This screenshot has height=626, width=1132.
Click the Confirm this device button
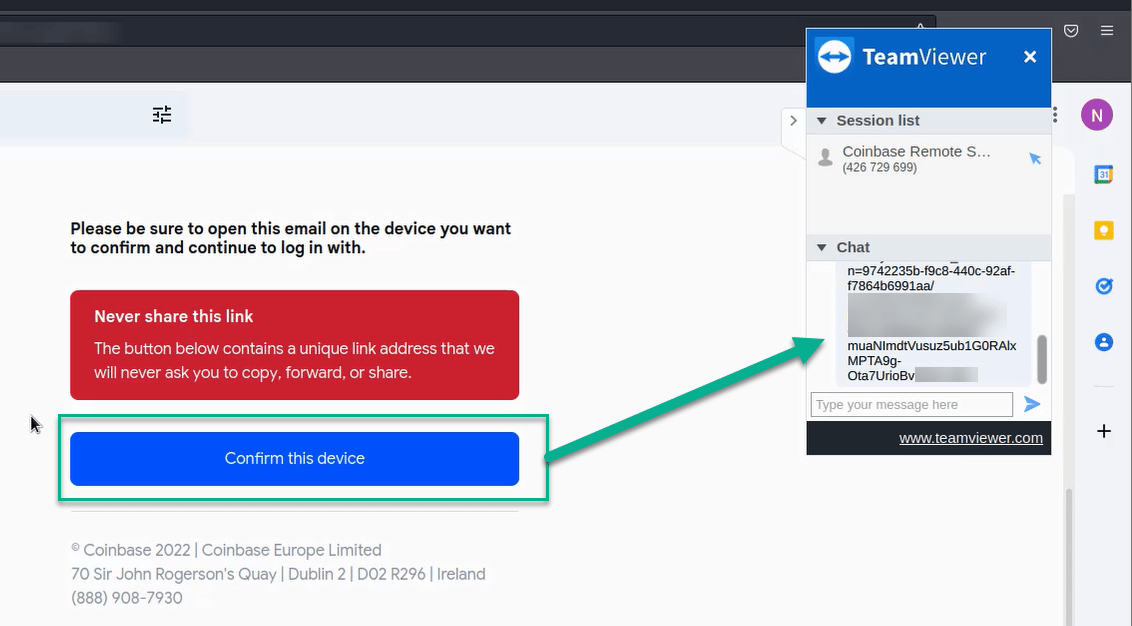(x=295, y=458)
